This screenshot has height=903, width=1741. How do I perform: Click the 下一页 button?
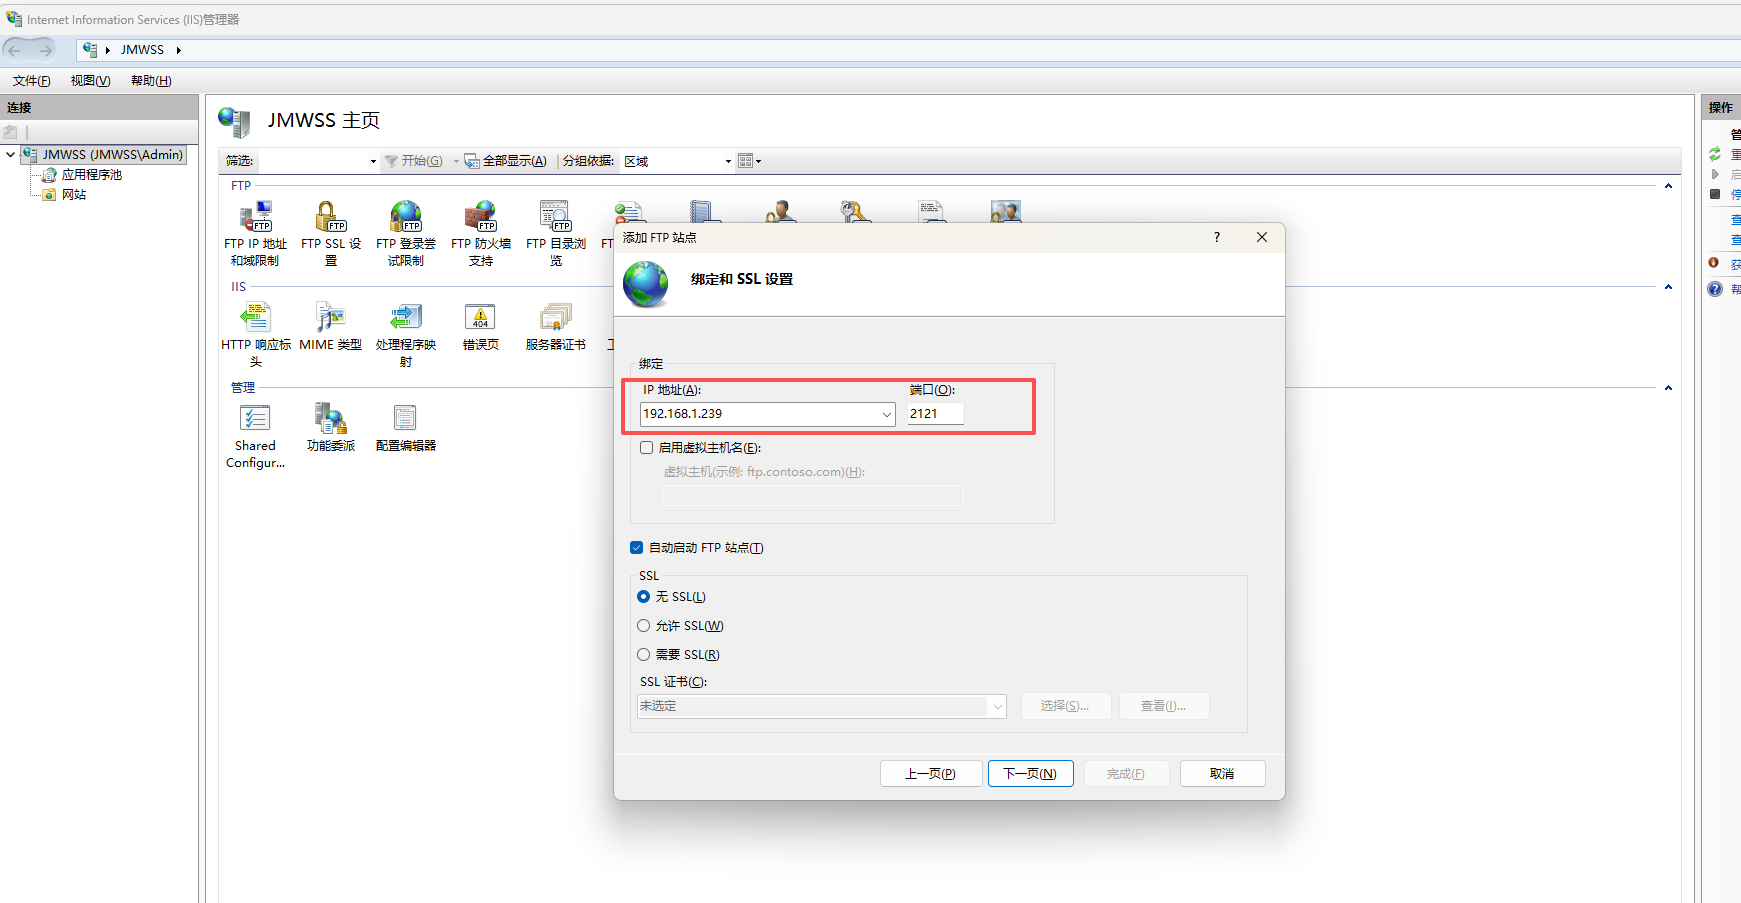tap(1030, 774)
